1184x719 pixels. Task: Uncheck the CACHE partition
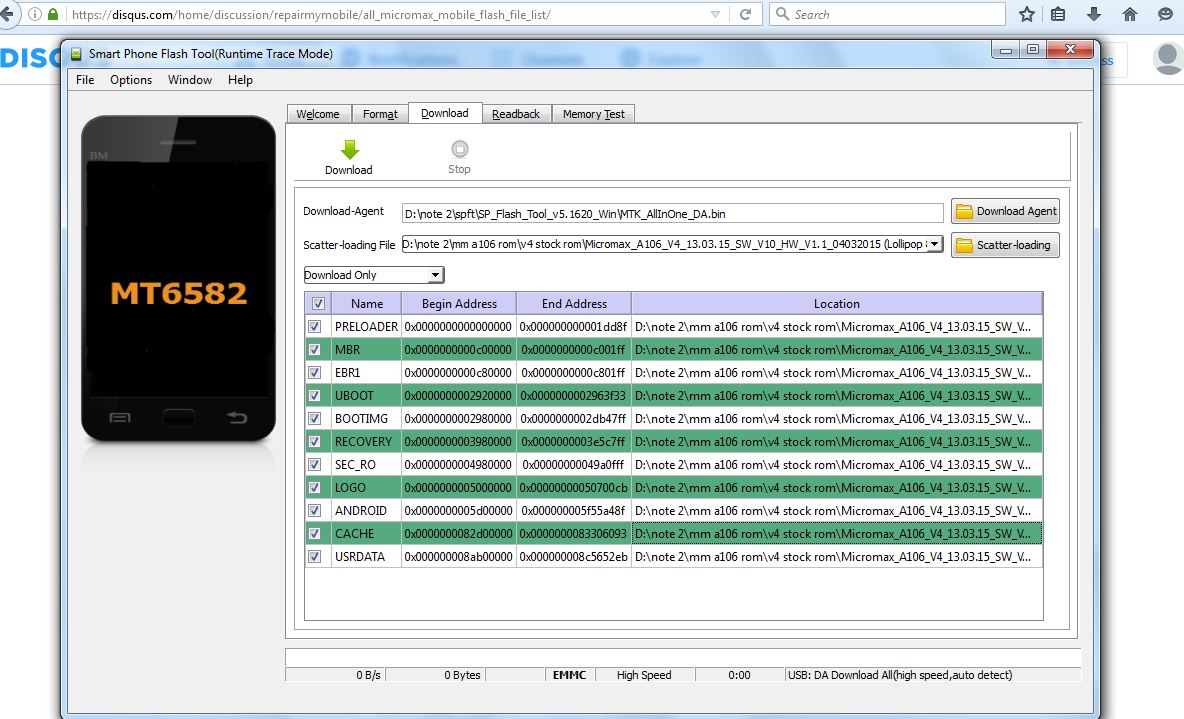[315, 534]
